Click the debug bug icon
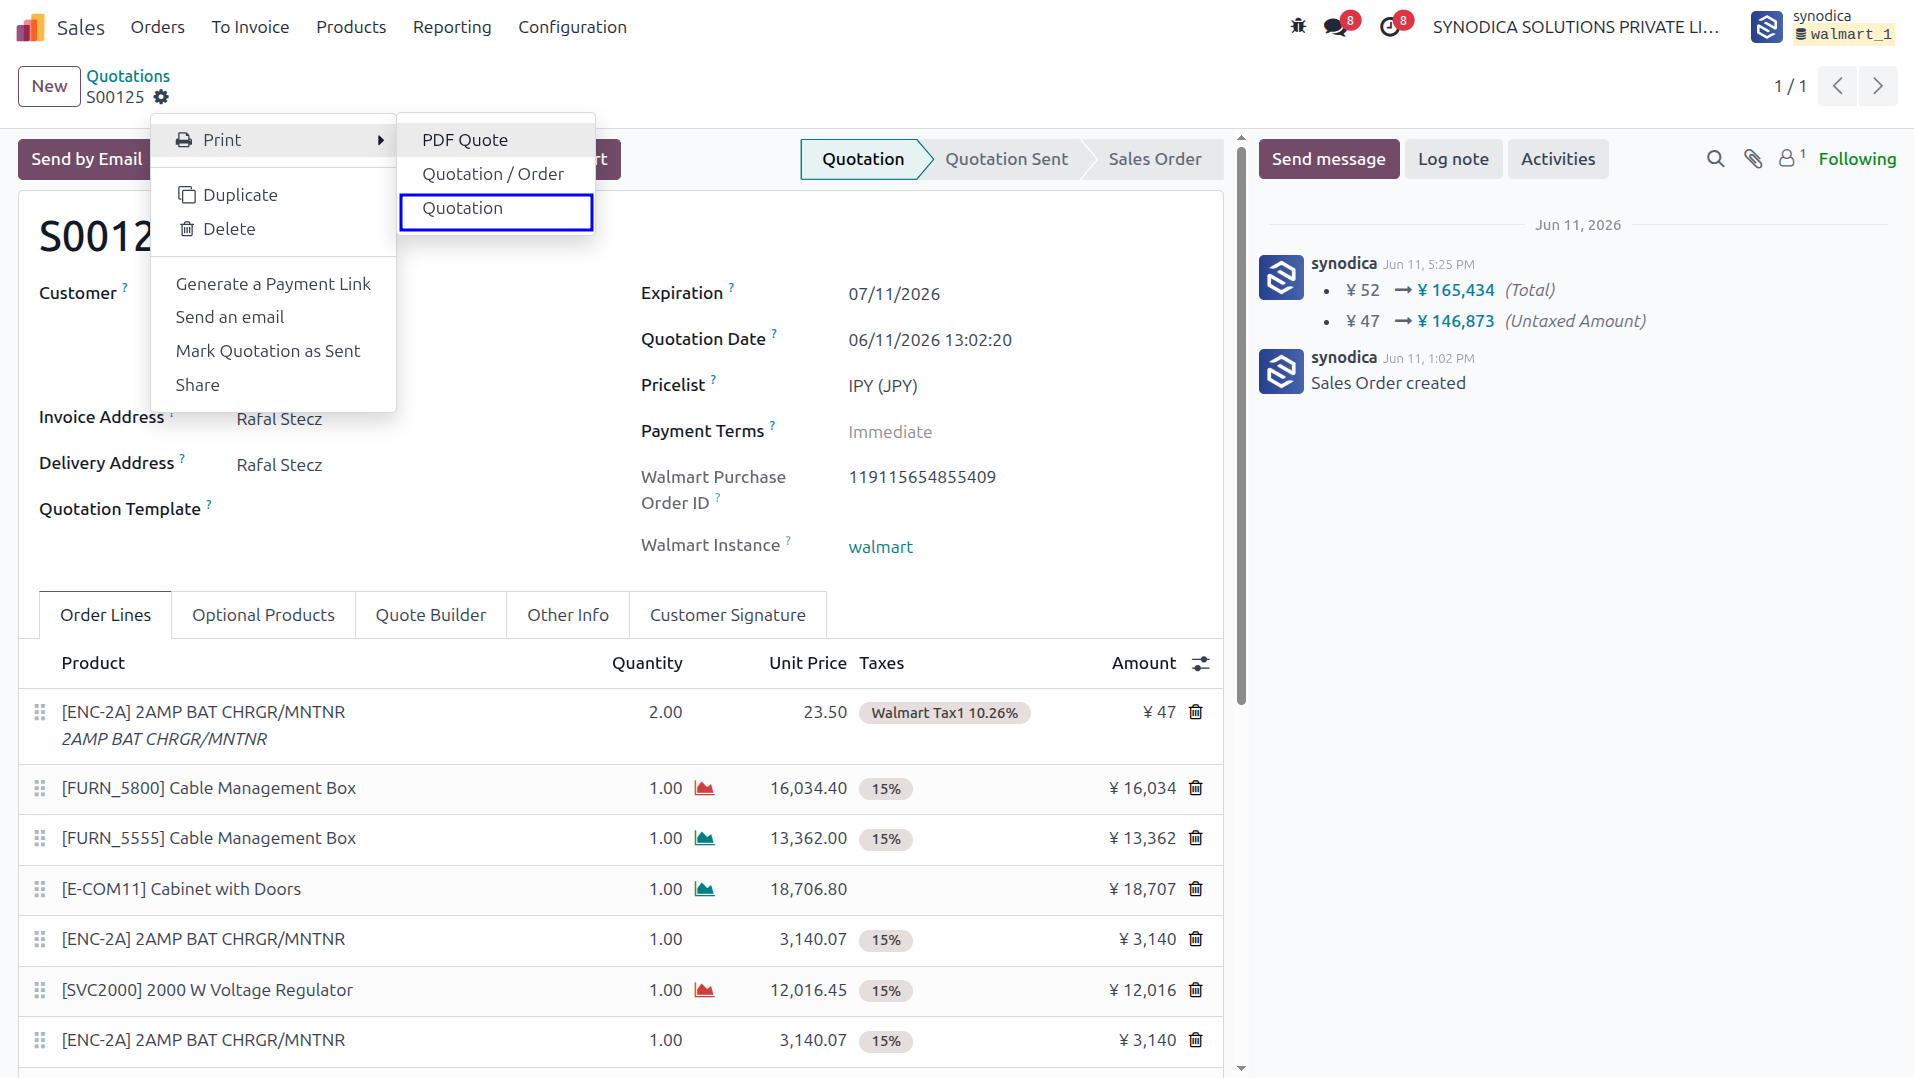 [1298, 26]
